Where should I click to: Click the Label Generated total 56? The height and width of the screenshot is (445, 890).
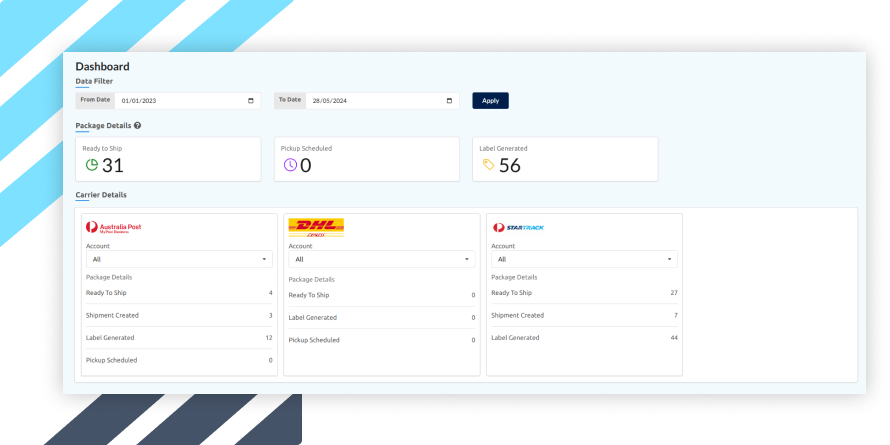tap(510, 165)
